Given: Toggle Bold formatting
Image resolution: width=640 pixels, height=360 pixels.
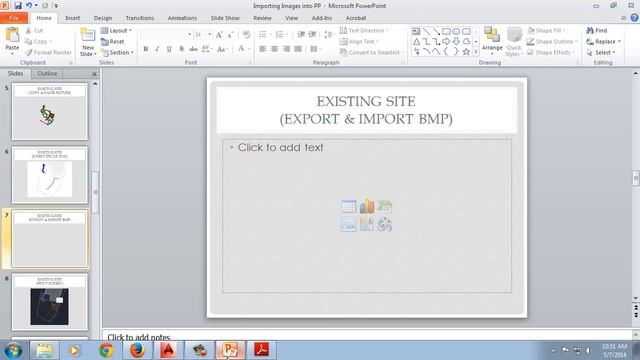Looking at the screenshot, I should (145, 49).
